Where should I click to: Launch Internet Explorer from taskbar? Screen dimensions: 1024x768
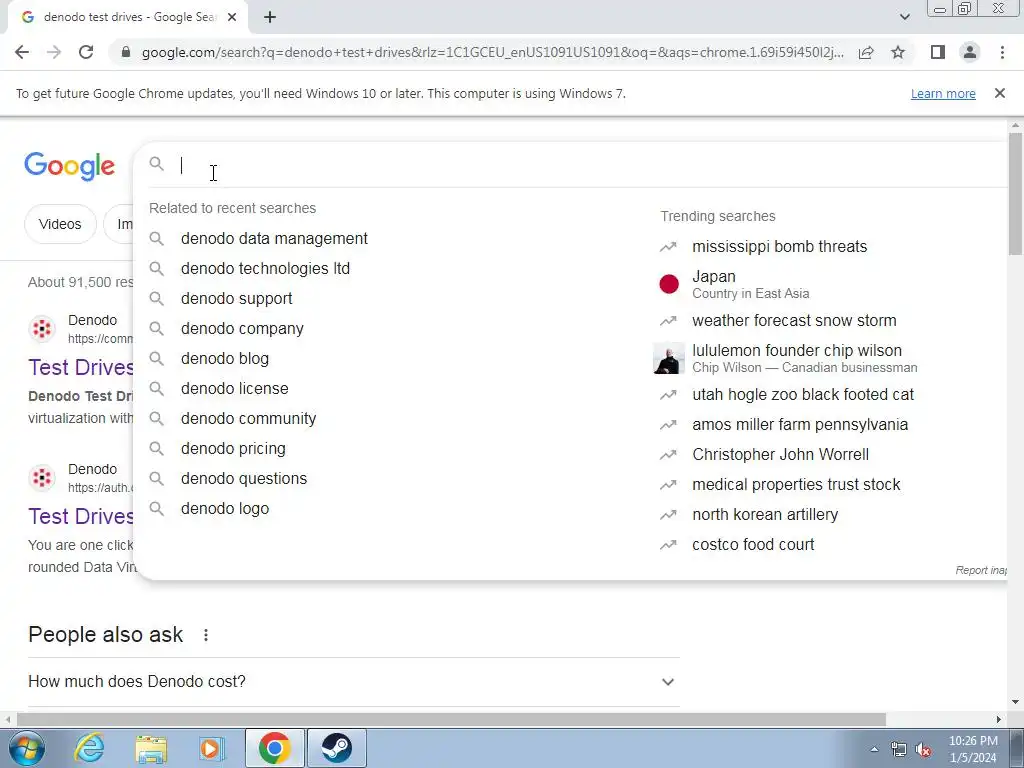tap(89, 748)
